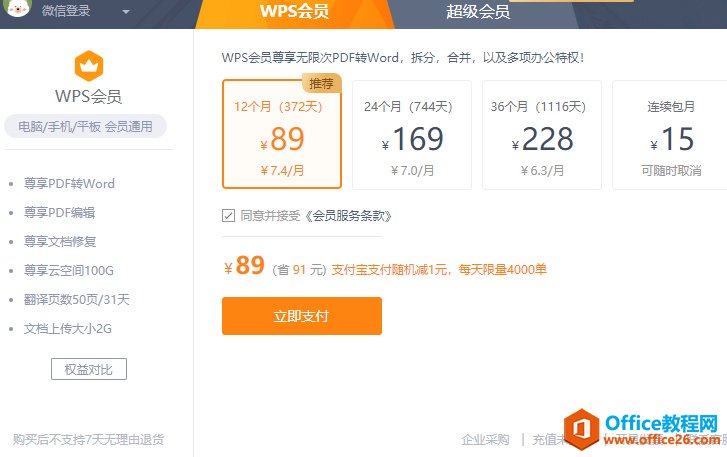Click the 尊享PDF编辑 benefit item

tap(59, 213)
